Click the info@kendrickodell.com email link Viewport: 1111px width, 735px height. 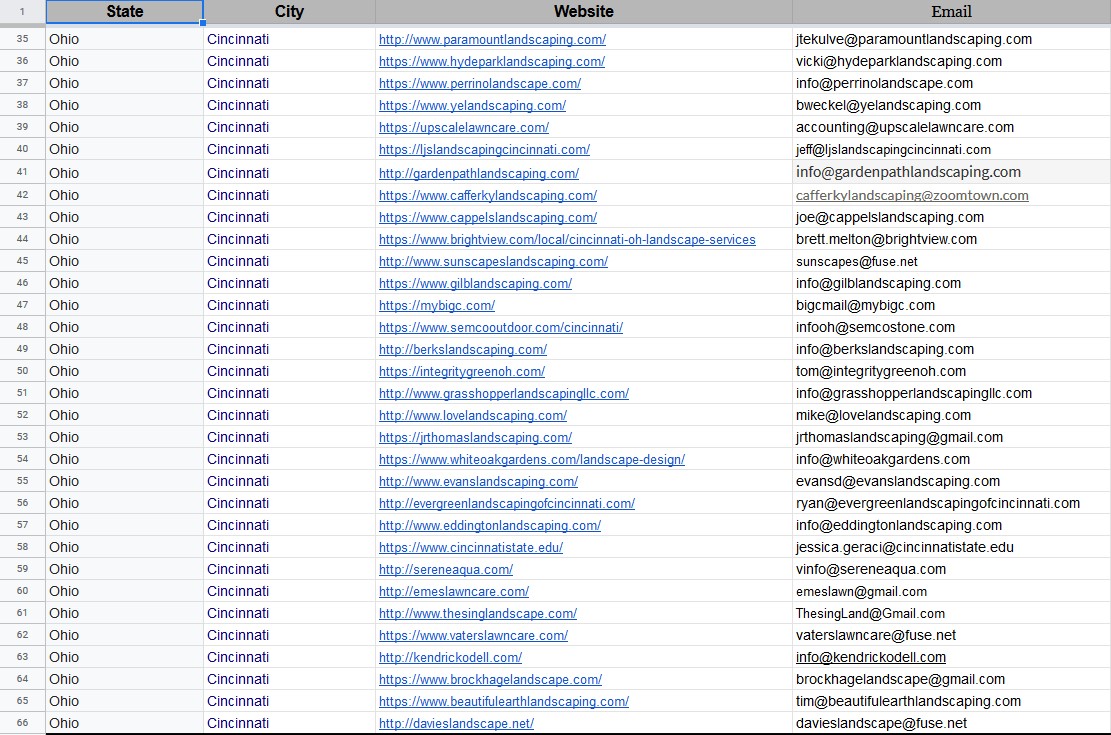pyautogui.click(x=871, y=657)
